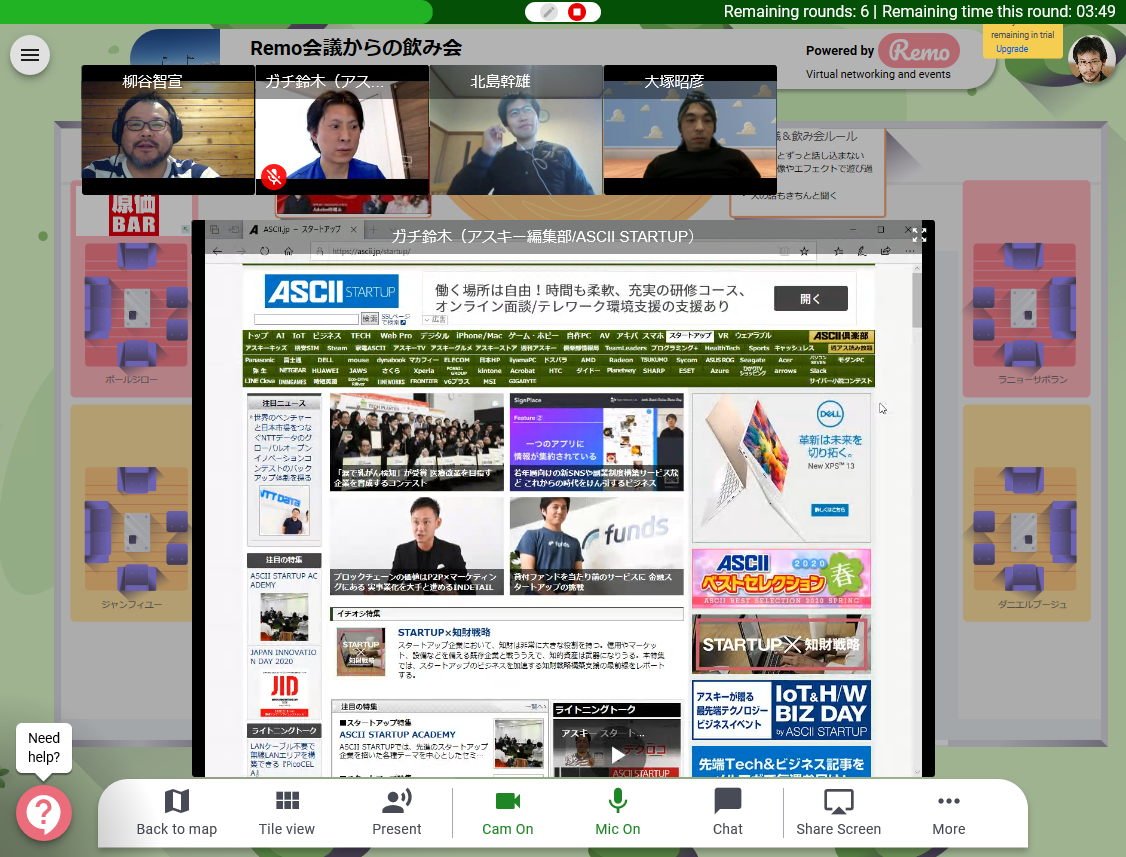The width and height of the screenshot is (1126, 857).
Task: Expand the 広告 ad dropdown
Action: pos(434,320)
